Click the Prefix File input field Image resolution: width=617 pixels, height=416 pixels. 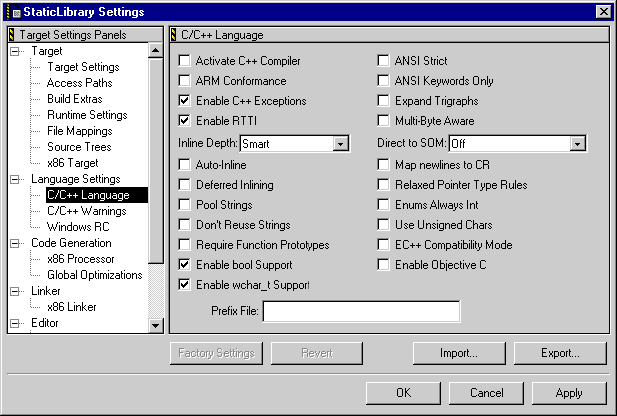(x=361, y=311)
